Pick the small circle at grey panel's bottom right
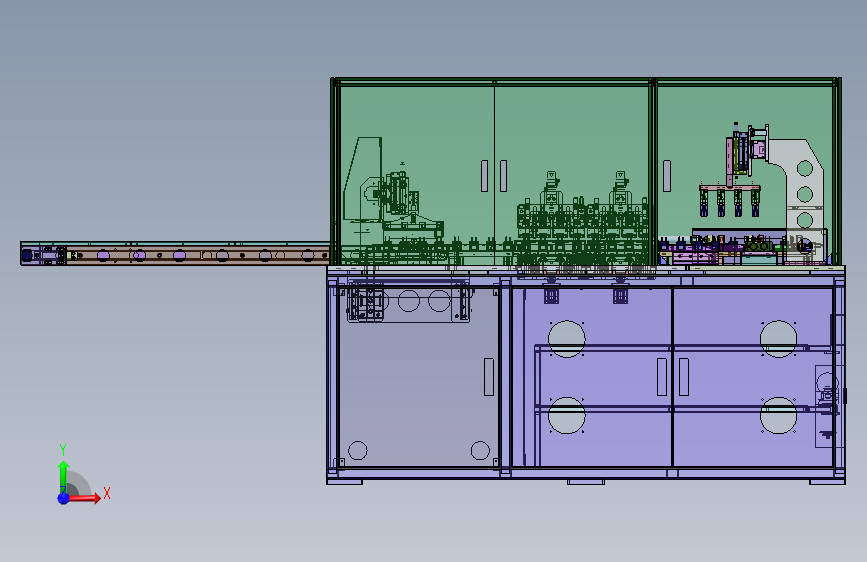Viewport: 867px width, 562px height. pyautogui.click(x=480, y=450)
